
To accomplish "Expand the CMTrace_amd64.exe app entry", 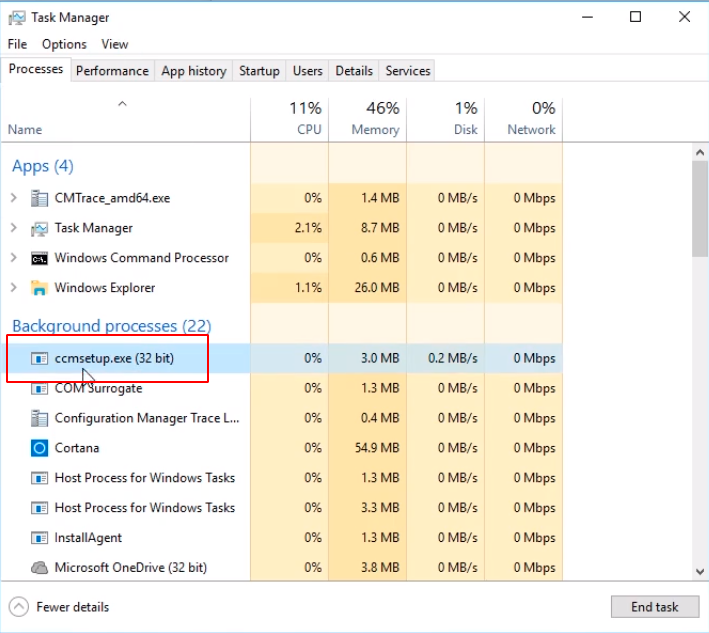I will pos(14,198).
